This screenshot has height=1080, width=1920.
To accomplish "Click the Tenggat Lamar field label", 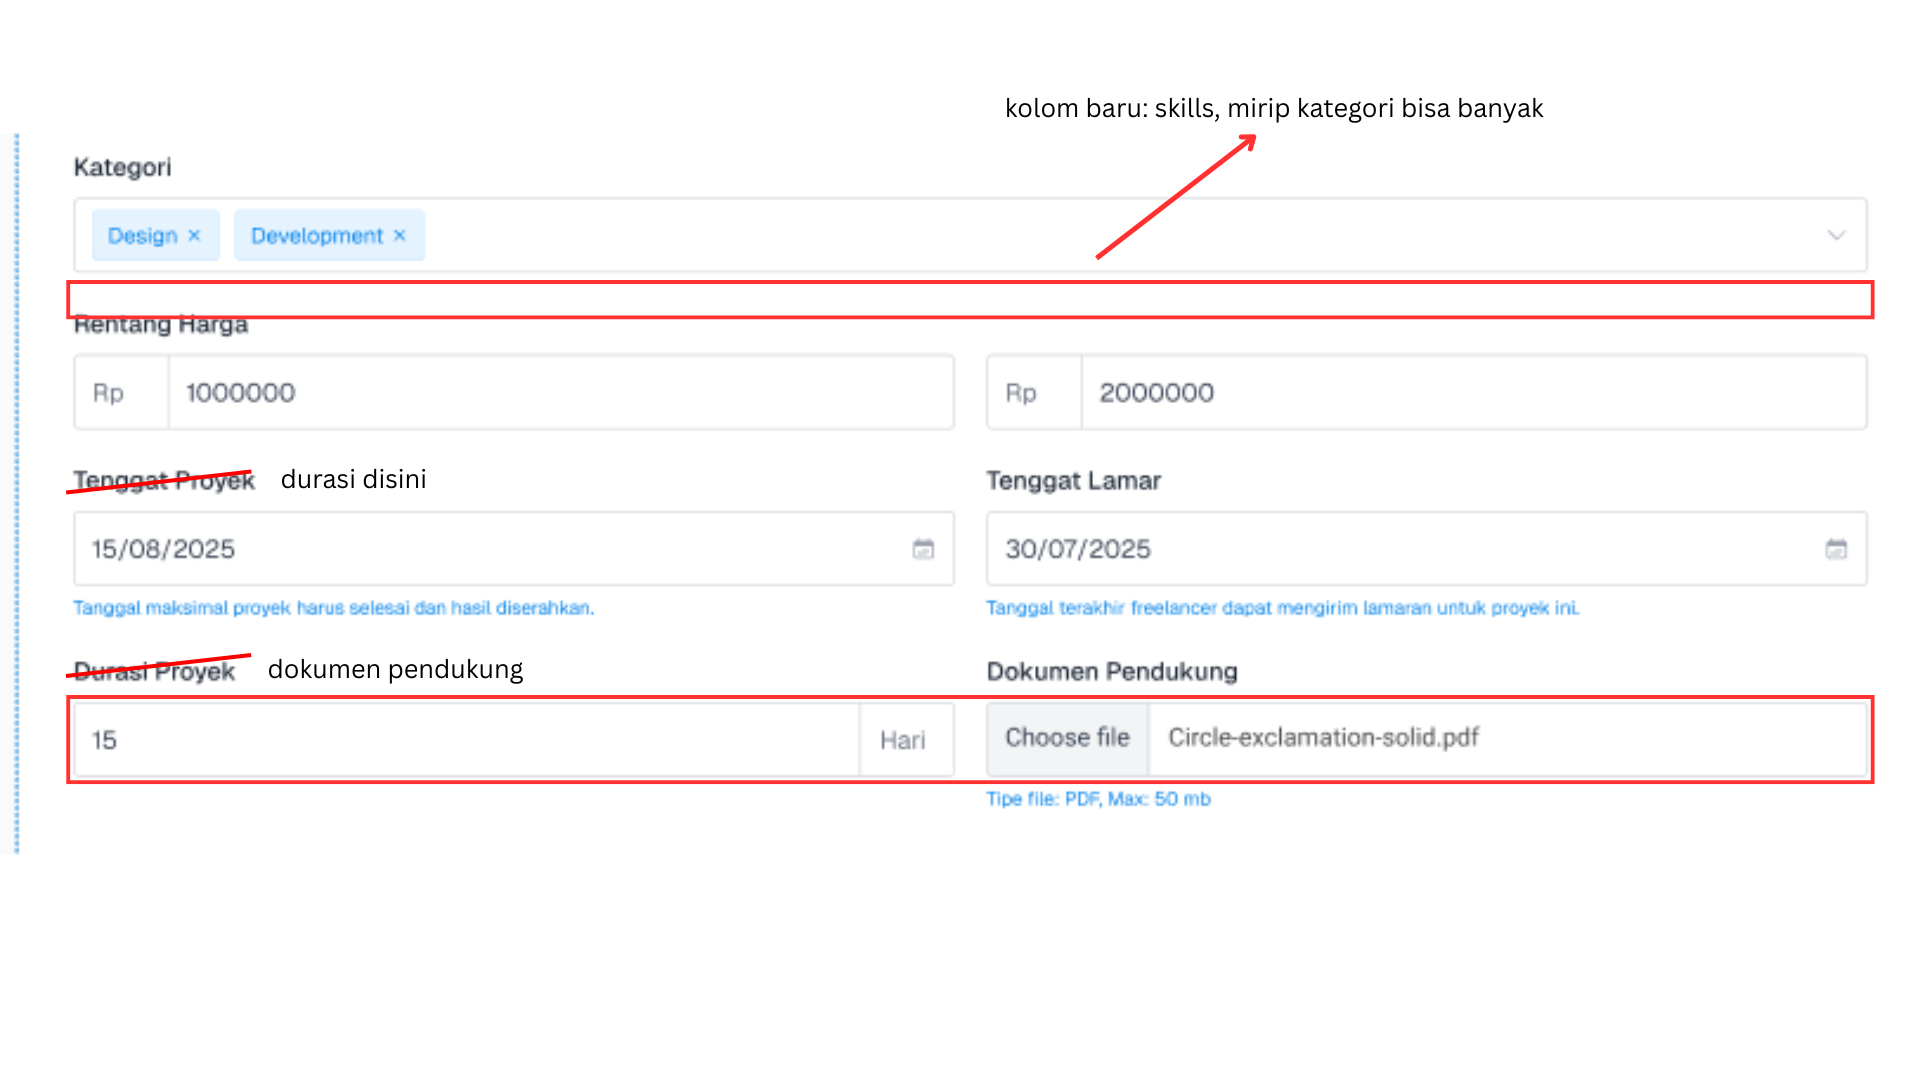I will point(1073,481).
